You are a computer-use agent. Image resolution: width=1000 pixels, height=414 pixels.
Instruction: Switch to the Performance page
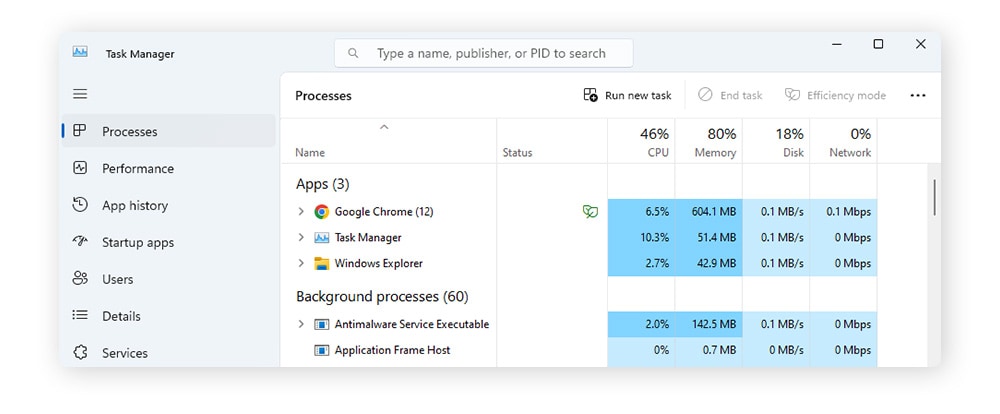(x=168, y=168)
